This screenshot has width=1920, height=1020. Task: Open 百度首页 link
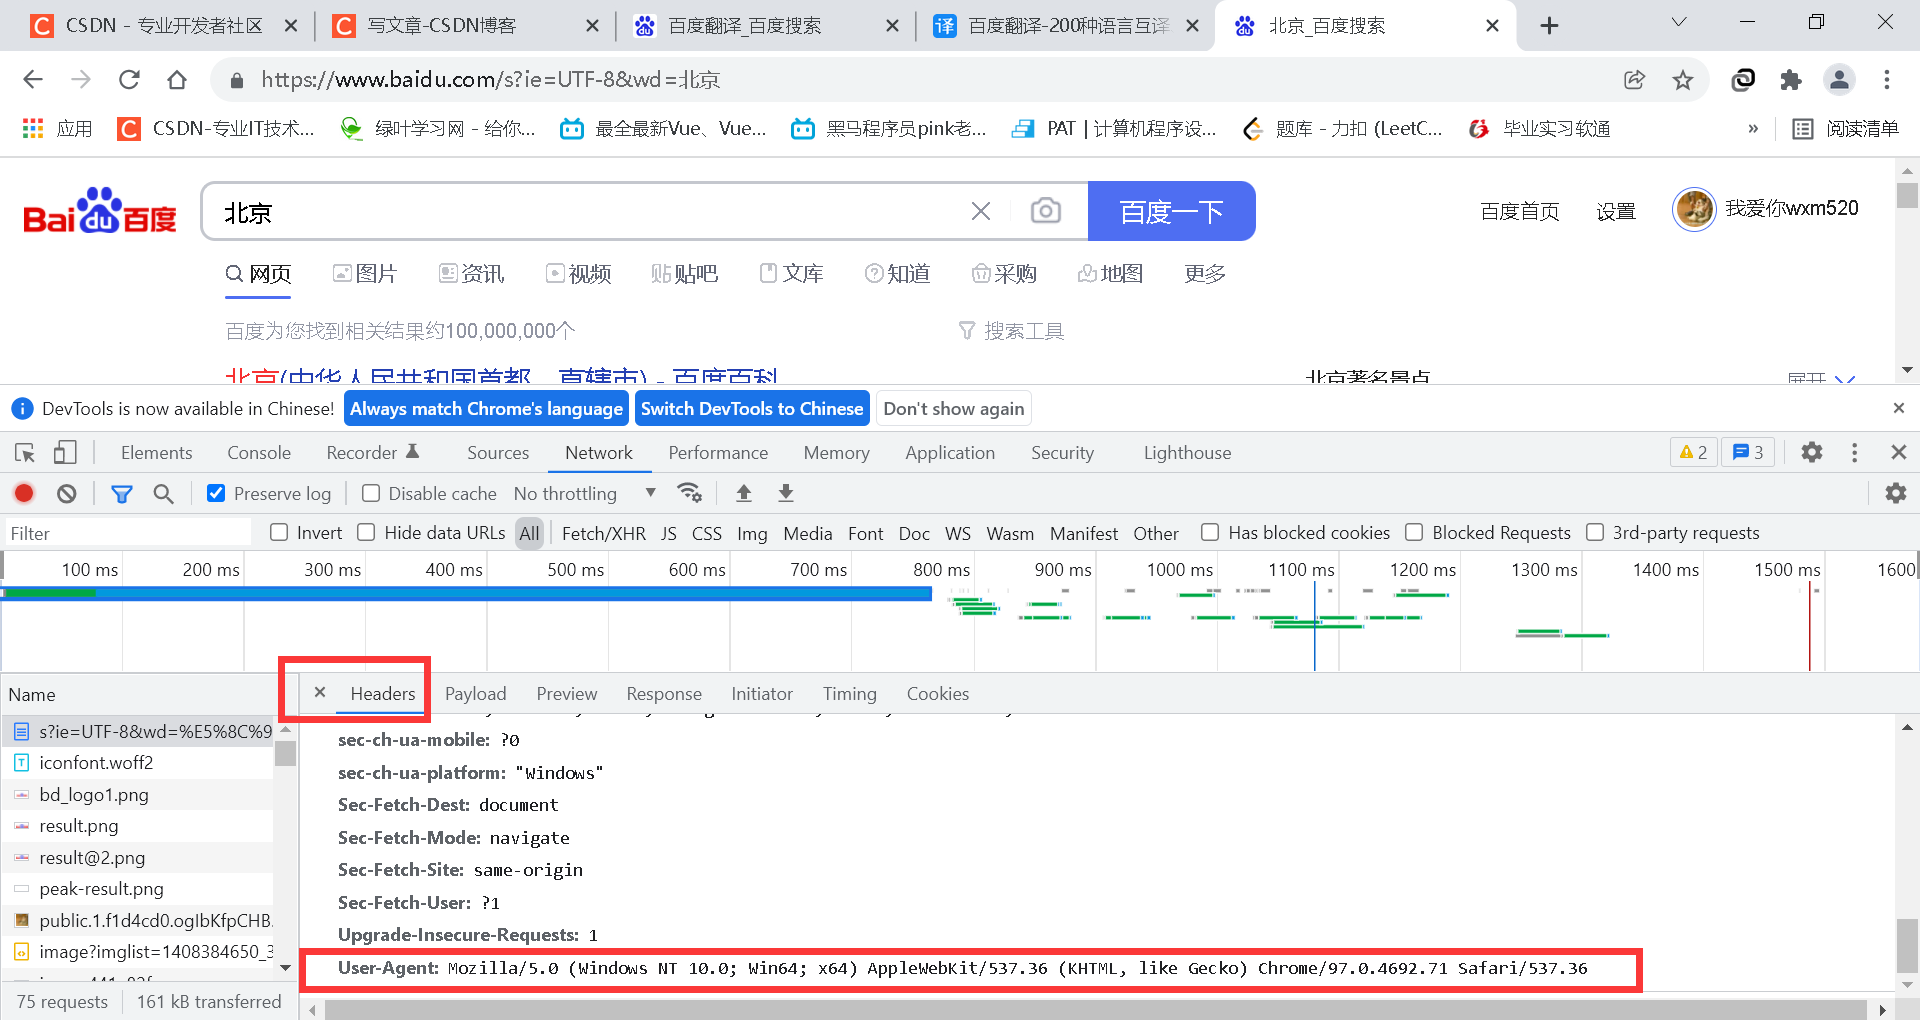point(1519,211)
